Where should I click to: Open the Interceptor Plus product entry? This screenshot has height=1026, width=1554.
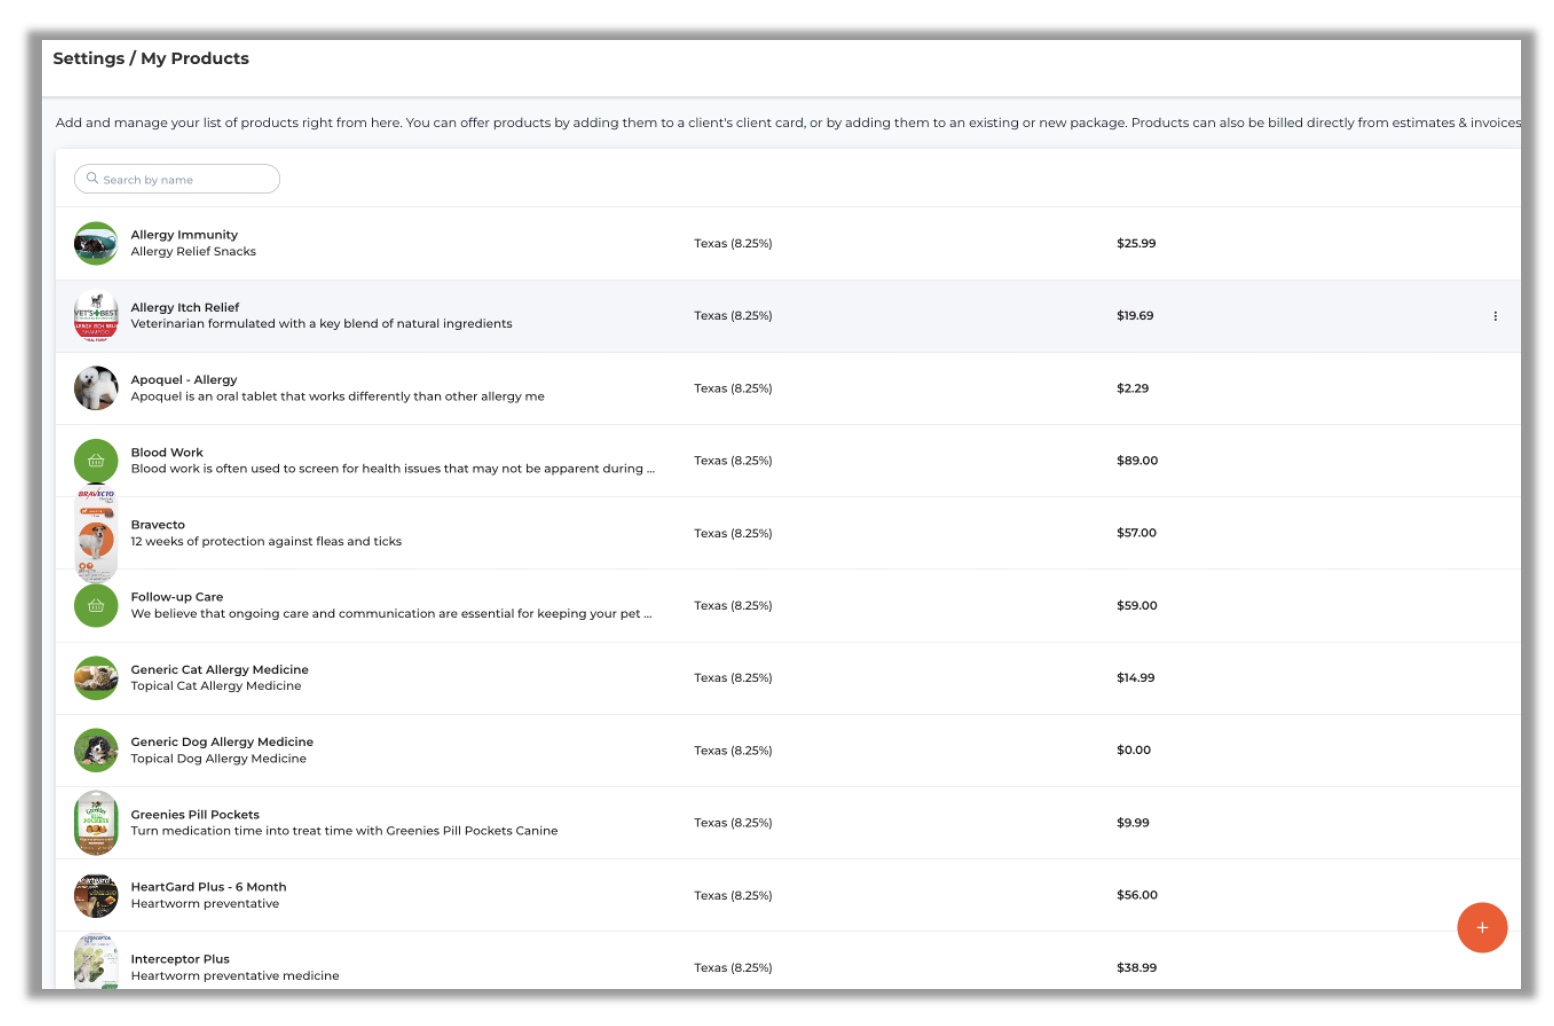[x=180, y=959]
